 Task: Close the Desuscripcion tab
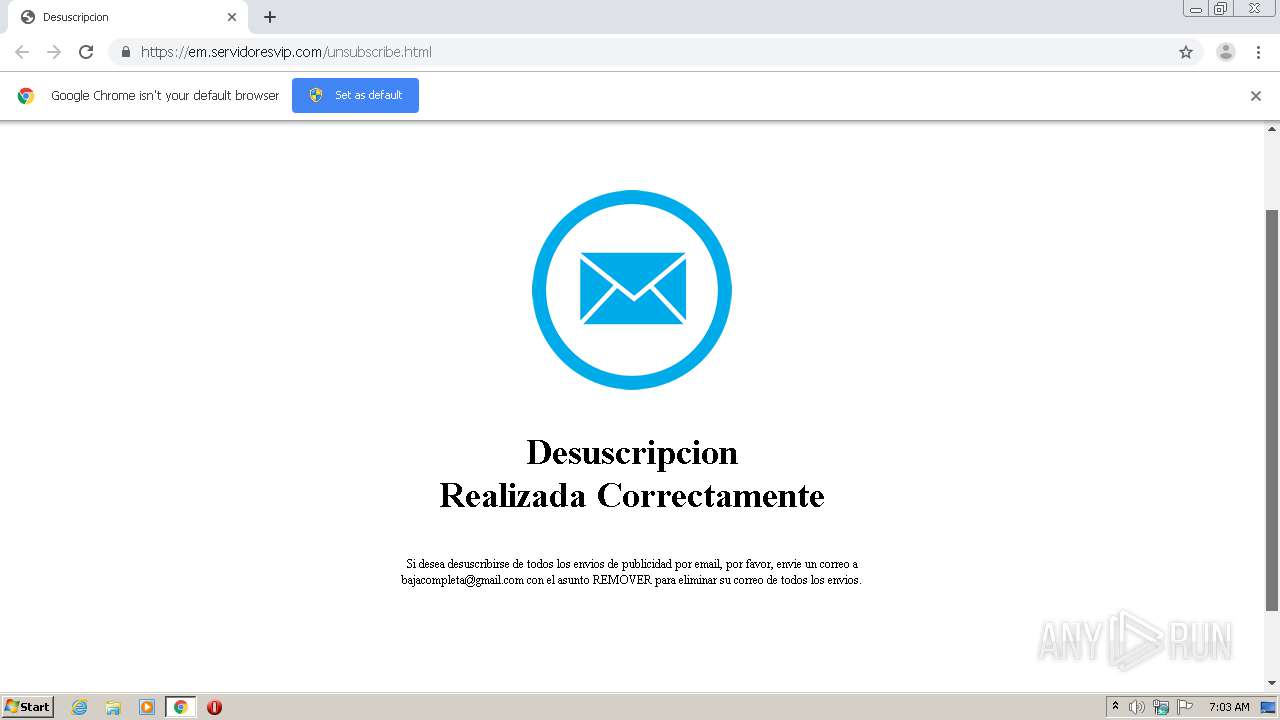tap(232, 17)
